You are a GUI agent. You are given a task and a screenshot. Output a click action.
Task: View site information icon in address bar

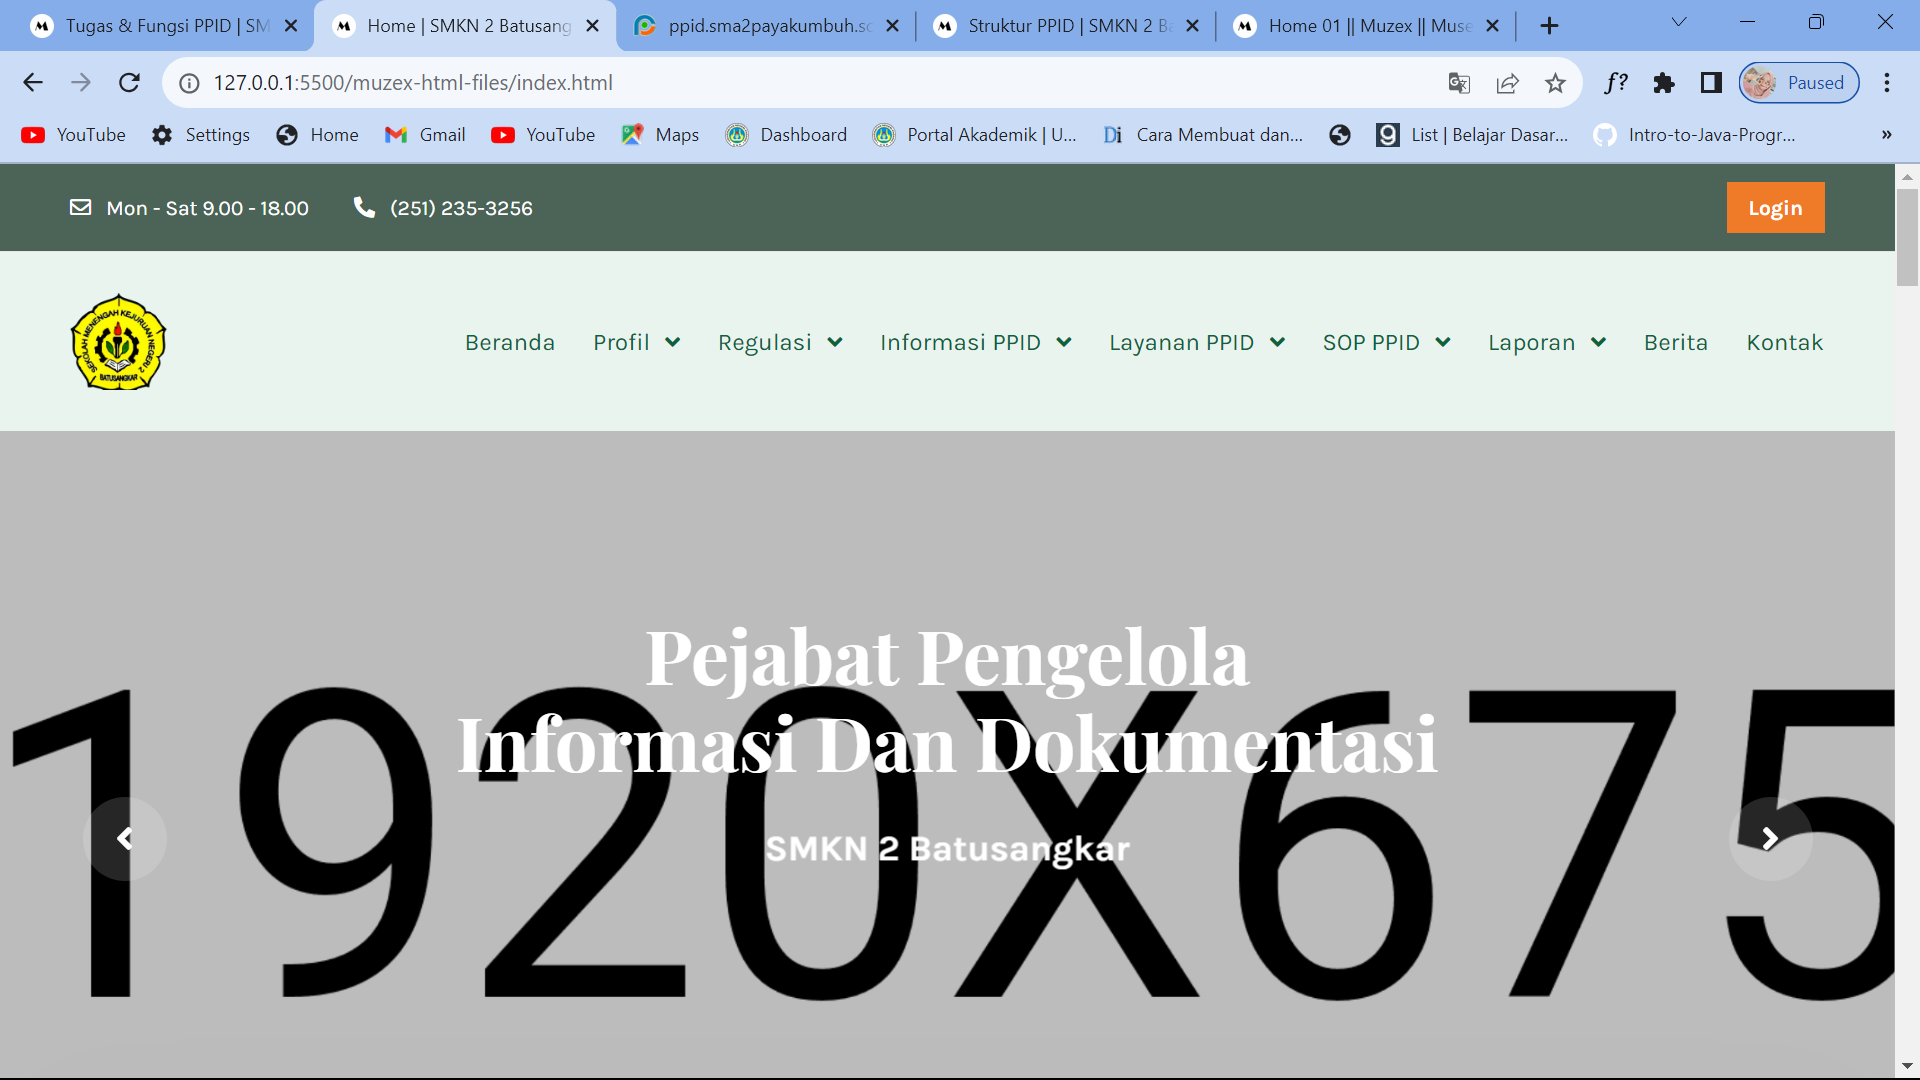pos(189,83)
